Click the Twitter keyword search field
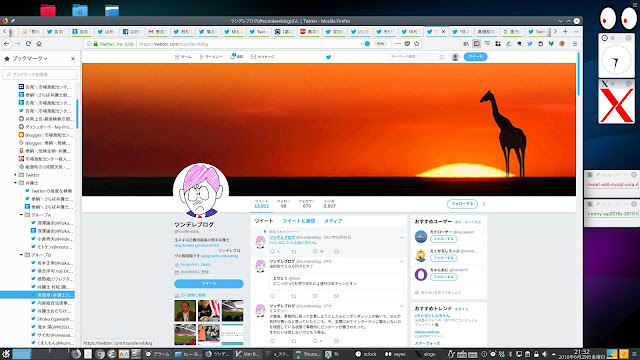This screenshot has height=360, width=640. (417, 57)
